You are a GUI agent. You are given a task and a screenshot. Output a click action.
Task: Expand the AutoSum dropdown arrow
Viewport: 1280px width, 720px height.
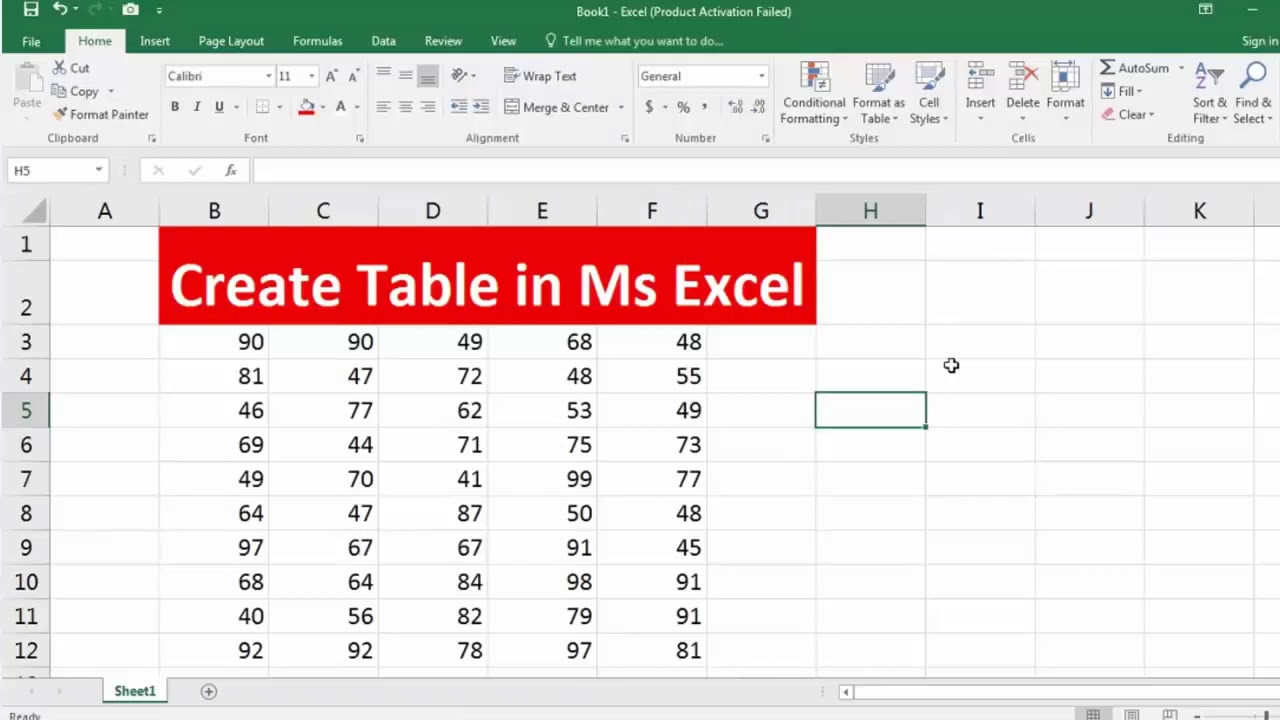point(1181,68)
